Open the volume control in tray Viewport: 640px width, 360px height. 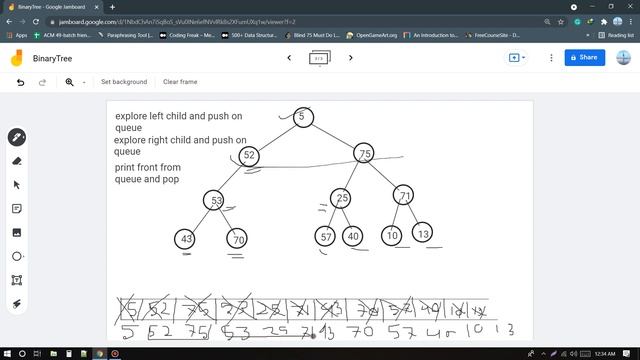(x=574, y=353)
